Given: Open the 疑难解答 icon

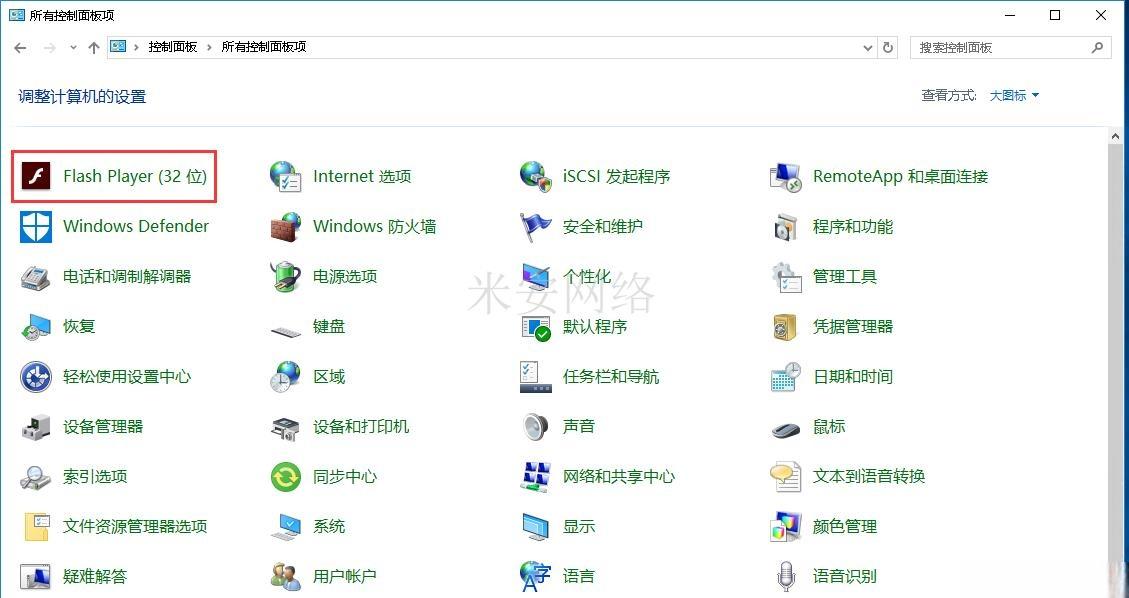Looking at the screenshot, I should [x=36, y=576].
